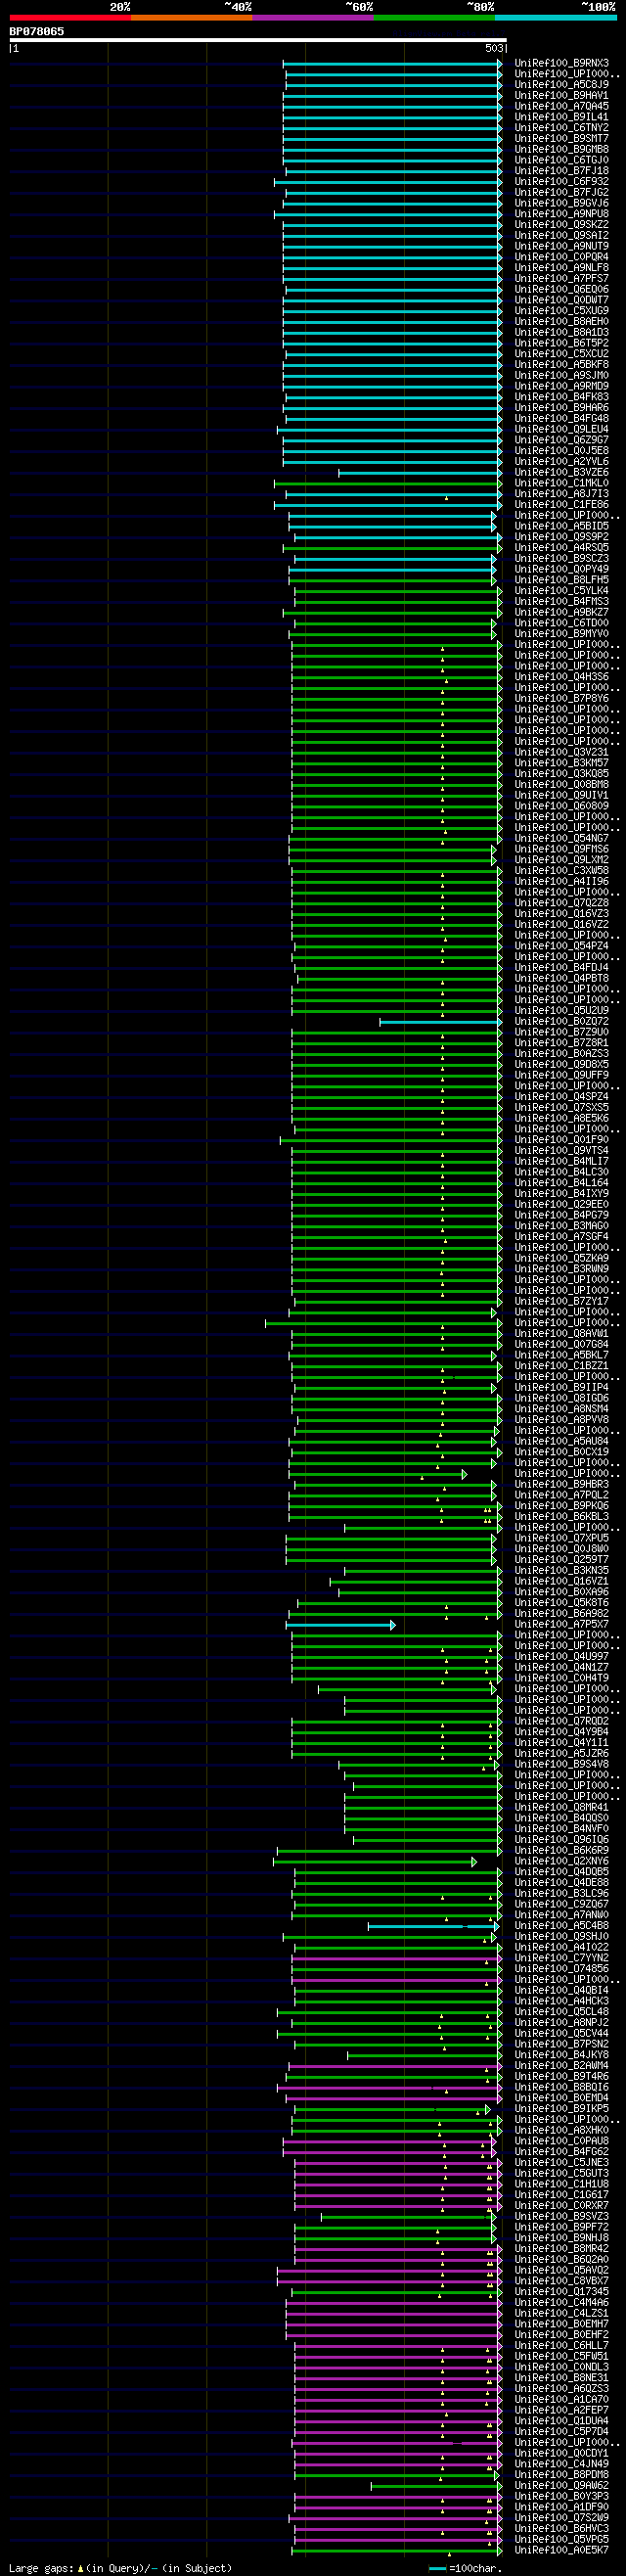Click label UniRef100_C6TD00

tap(562, 623)
